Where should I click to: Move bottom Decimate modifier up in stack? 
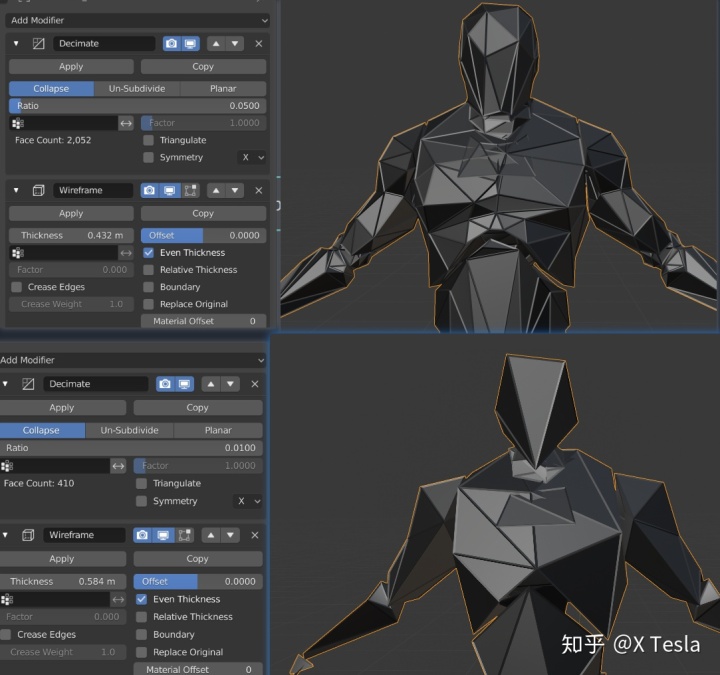(x=210, y=384)
